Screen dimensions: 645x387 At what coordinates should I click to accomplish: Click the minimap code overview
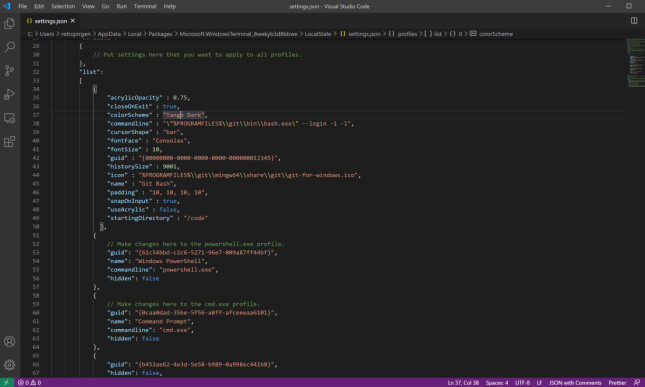click(636, 63)
